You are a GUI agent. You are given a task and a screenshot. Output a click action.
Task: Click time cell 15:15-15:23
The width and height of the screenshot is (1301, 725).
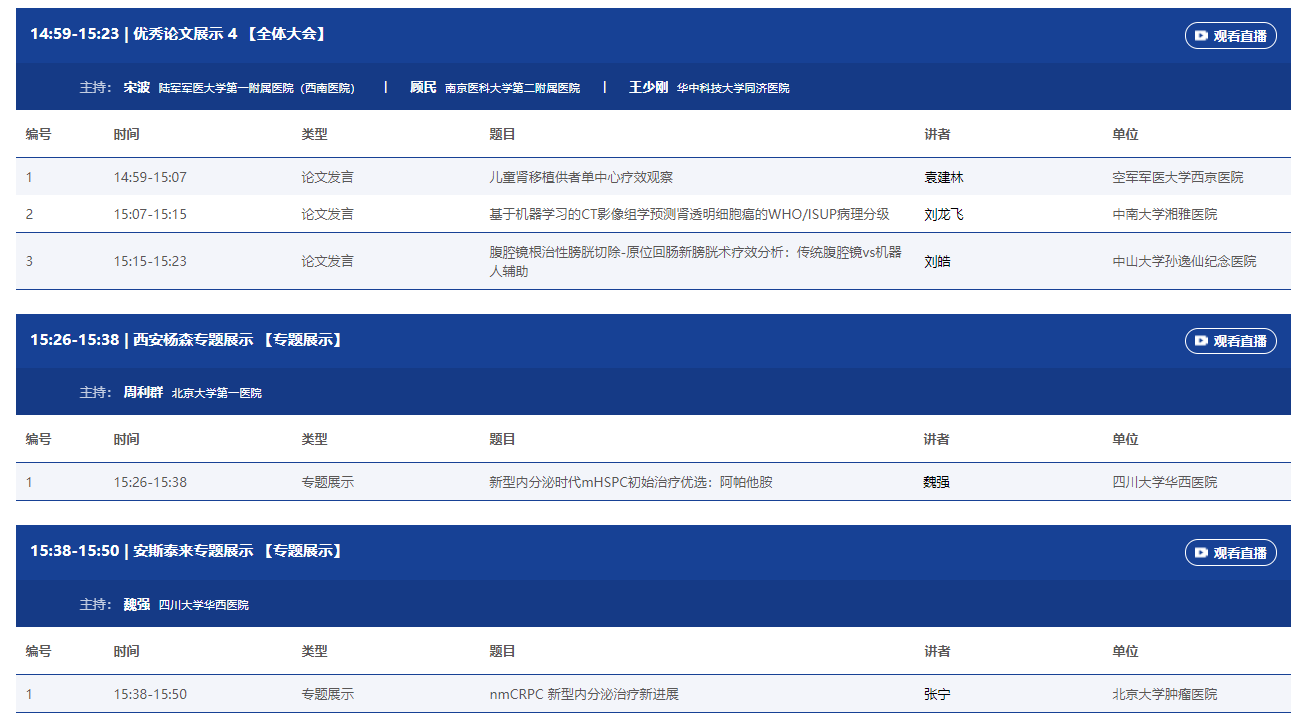150,261
